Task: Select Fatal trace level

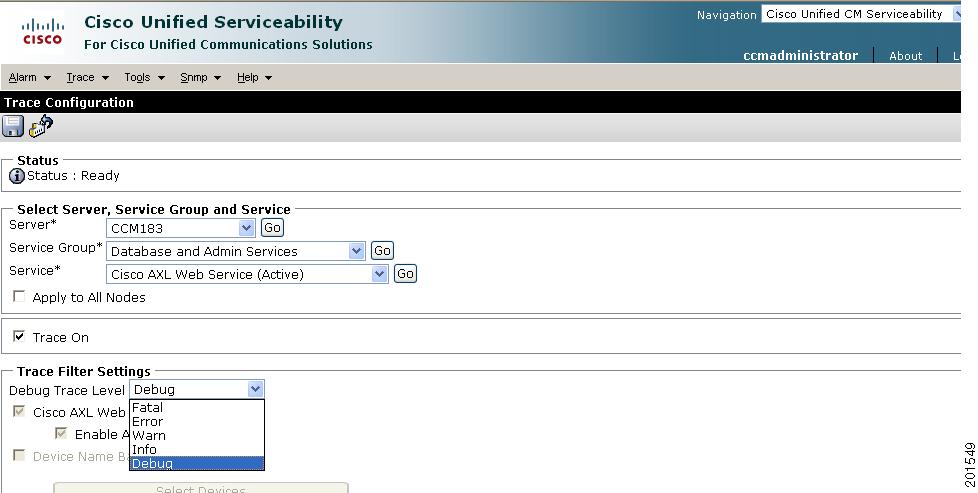Action: 197,408
